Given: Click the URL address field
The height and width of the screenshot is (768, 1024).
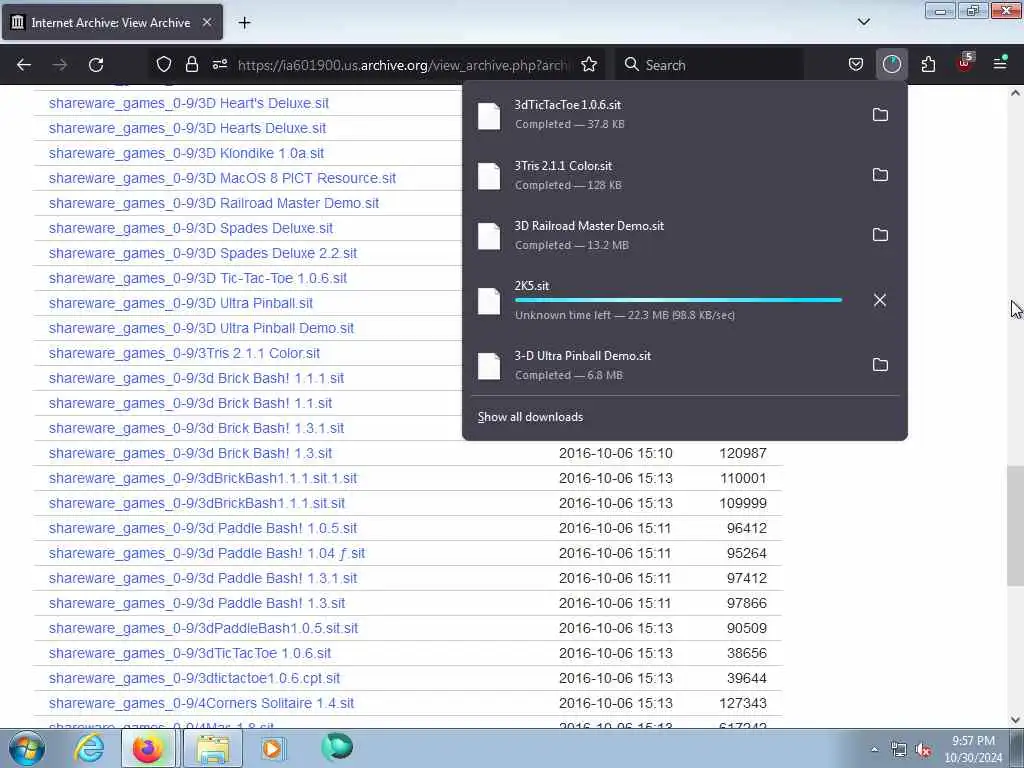Looking at the screenshot, I should [x=402, y=65].
